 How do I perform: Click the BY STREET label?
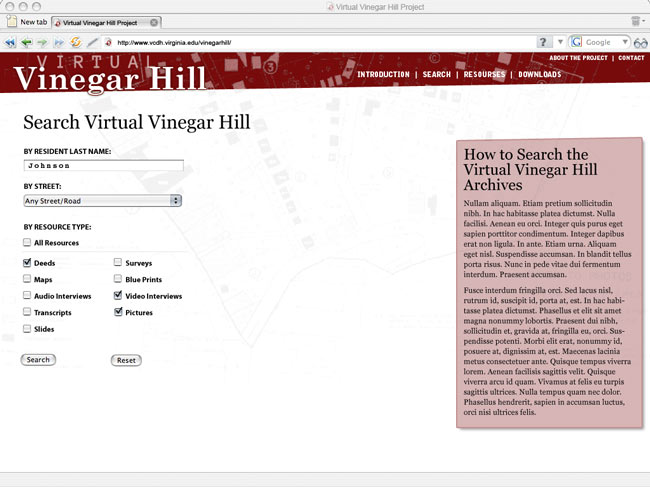[x=42, y=187]
